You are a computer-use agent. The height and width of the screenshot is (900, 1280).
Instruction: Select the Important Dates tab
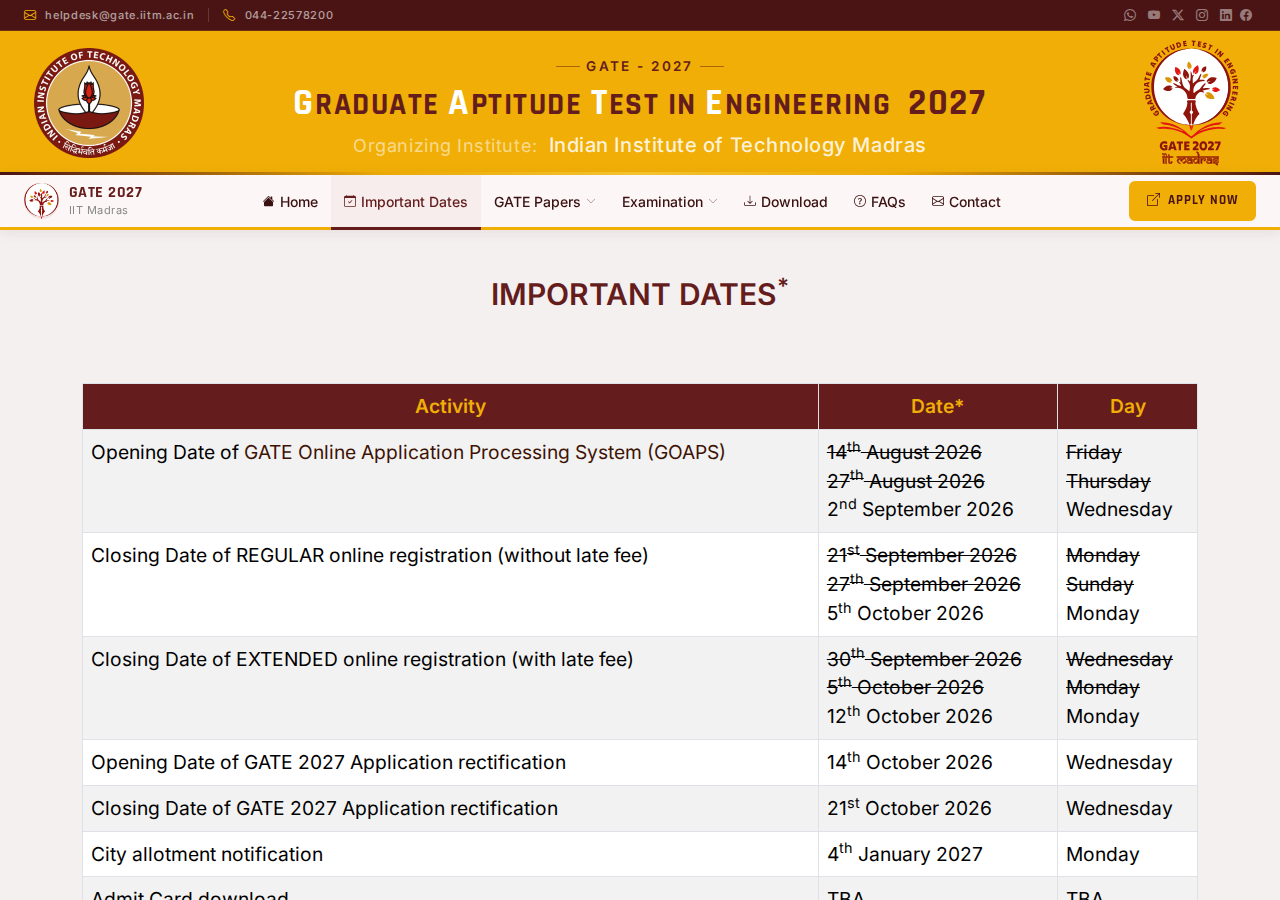click(406, 202)
